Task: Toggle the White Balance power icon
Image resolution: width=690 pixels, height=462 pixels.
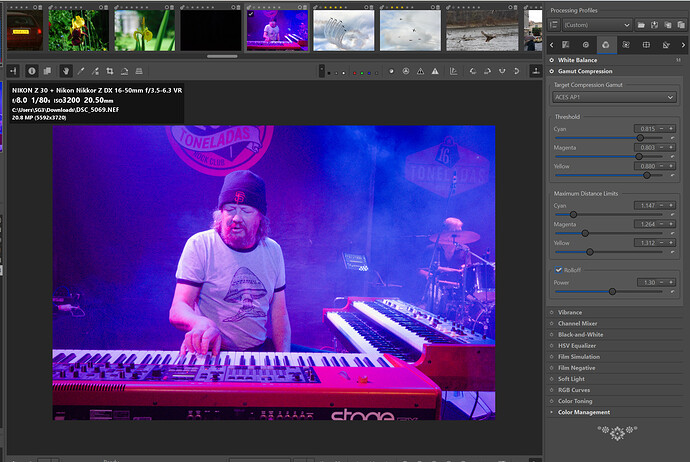Action: click(551, 61)
